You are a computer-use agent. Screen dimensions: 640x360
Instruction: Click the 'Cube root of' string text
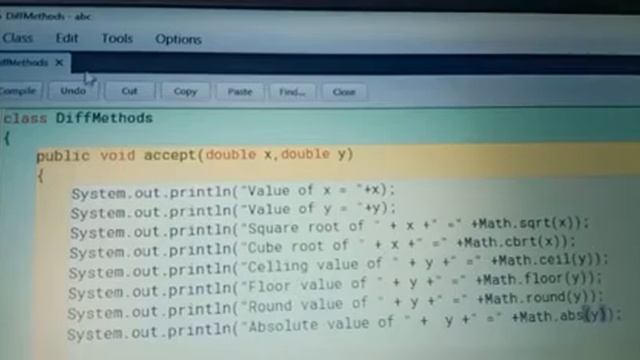(298, 247)
